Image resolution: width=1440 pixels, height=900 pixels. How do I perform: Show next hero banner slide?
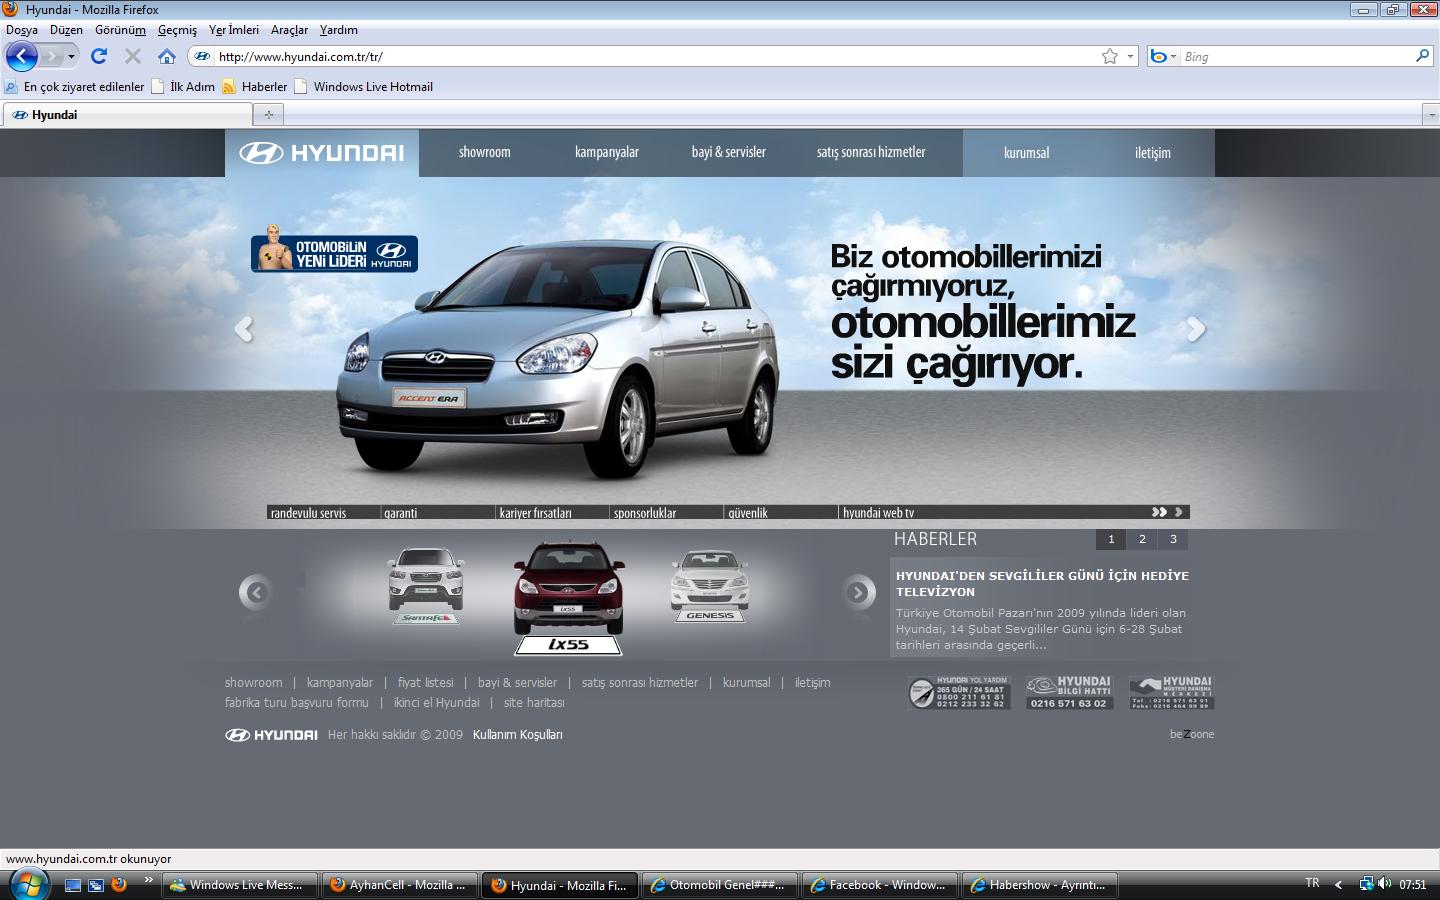tap(1196, 328)
